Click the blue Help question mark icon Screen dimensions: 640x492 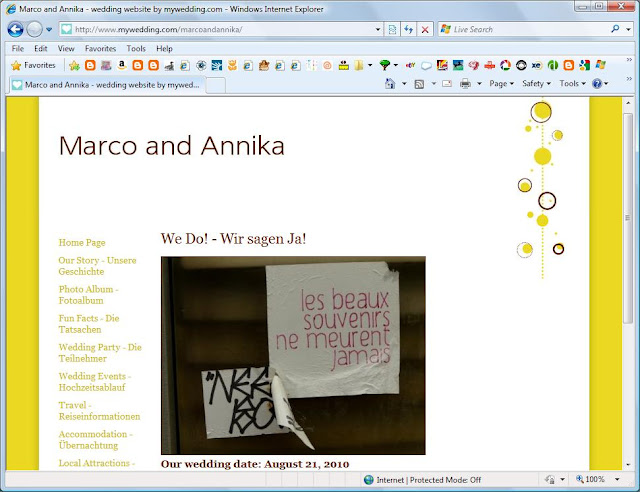pyautogui.click(x=597, y=84)
